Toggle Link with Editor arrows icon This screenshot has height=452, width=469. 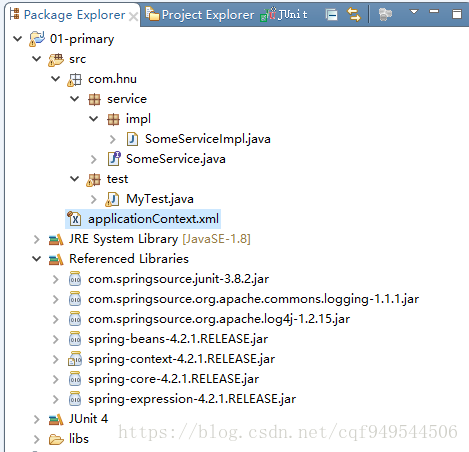click(x=354, y=15)
